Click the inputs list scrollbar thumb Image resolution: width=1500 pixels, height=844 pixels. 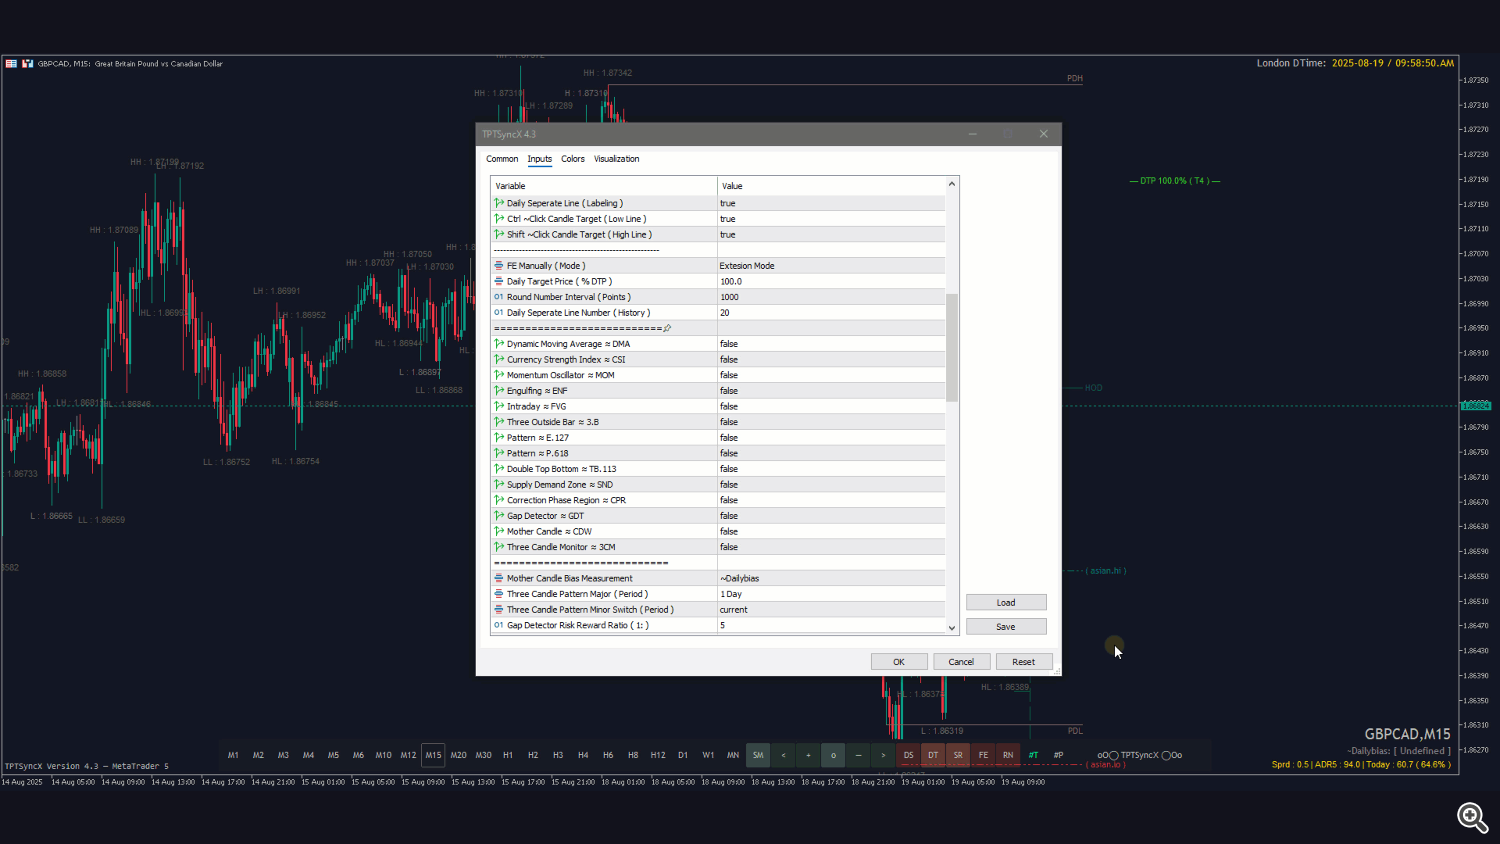point(952,348)
